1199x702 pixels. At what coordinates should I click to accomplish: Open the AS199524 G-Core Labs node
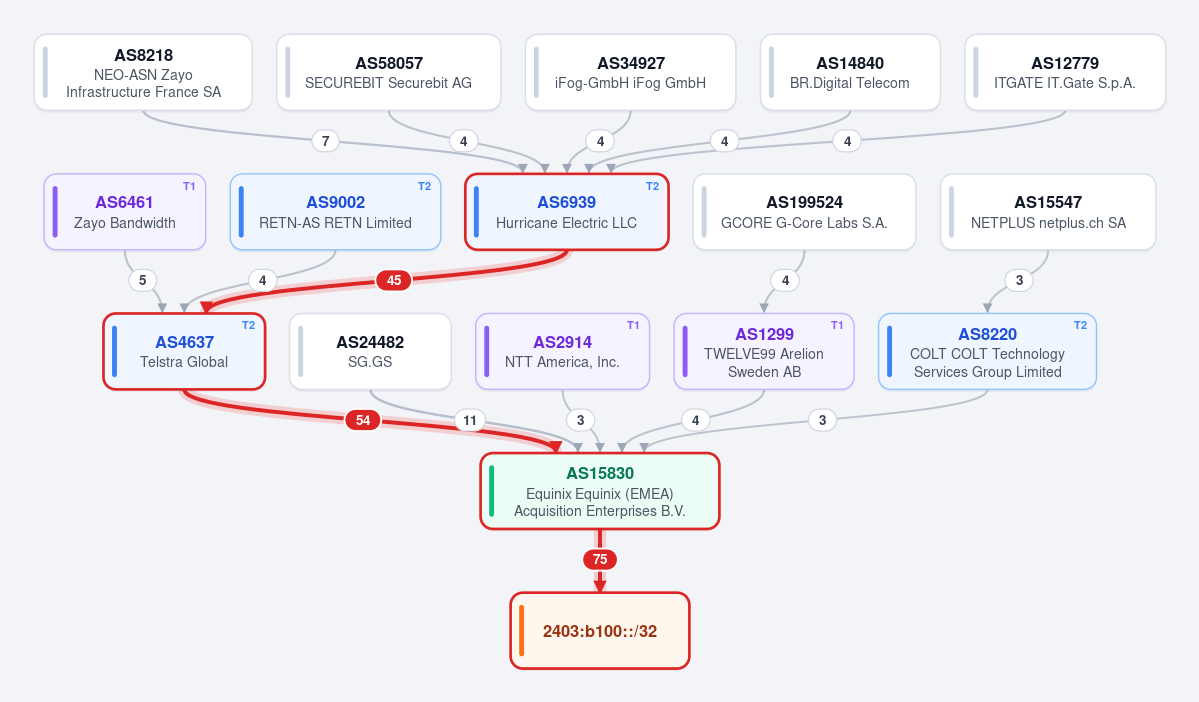tap(804, 212)
